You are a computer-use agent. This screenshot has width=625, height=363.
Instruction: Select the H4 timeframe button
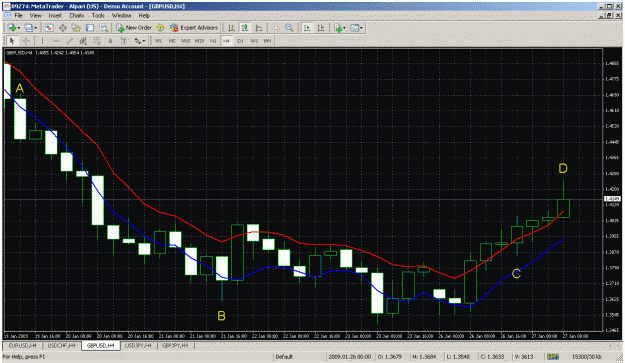[x=226, y=41]
